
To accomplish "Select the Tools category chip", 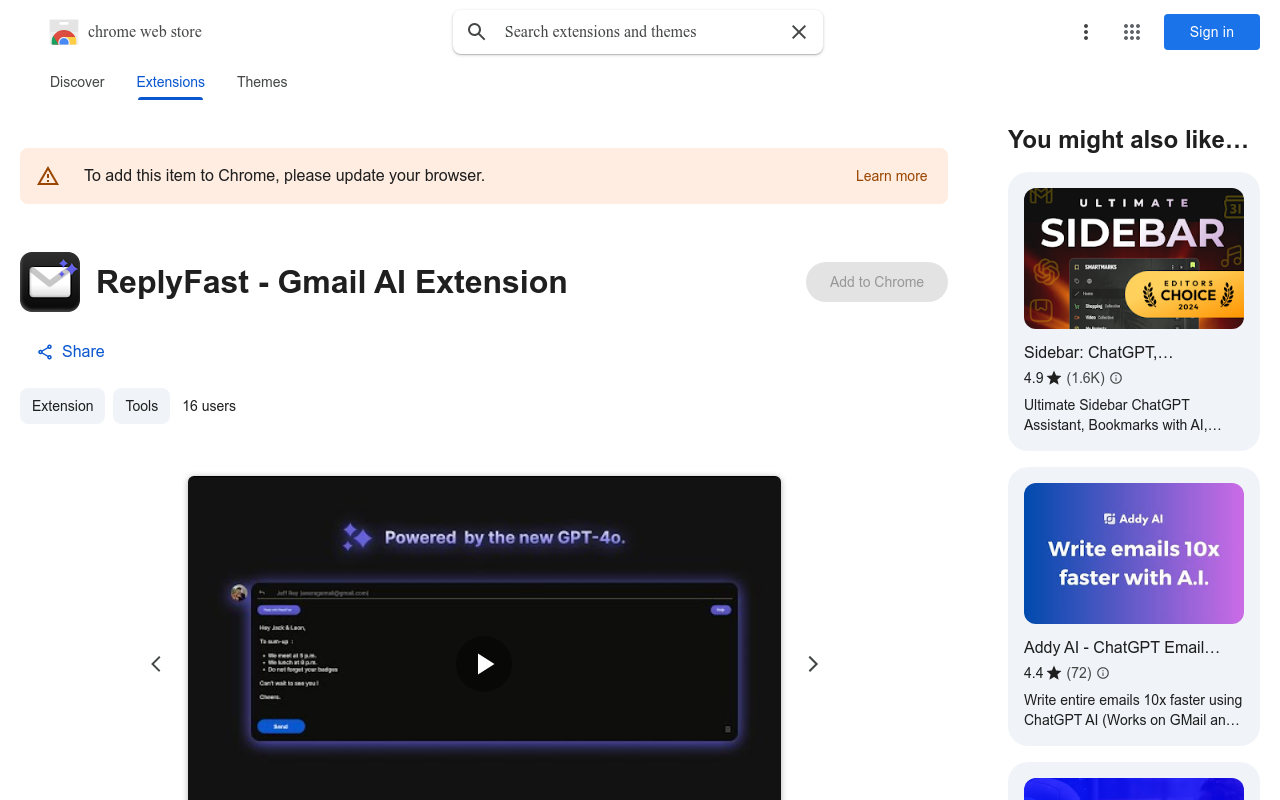I will 141,406.
